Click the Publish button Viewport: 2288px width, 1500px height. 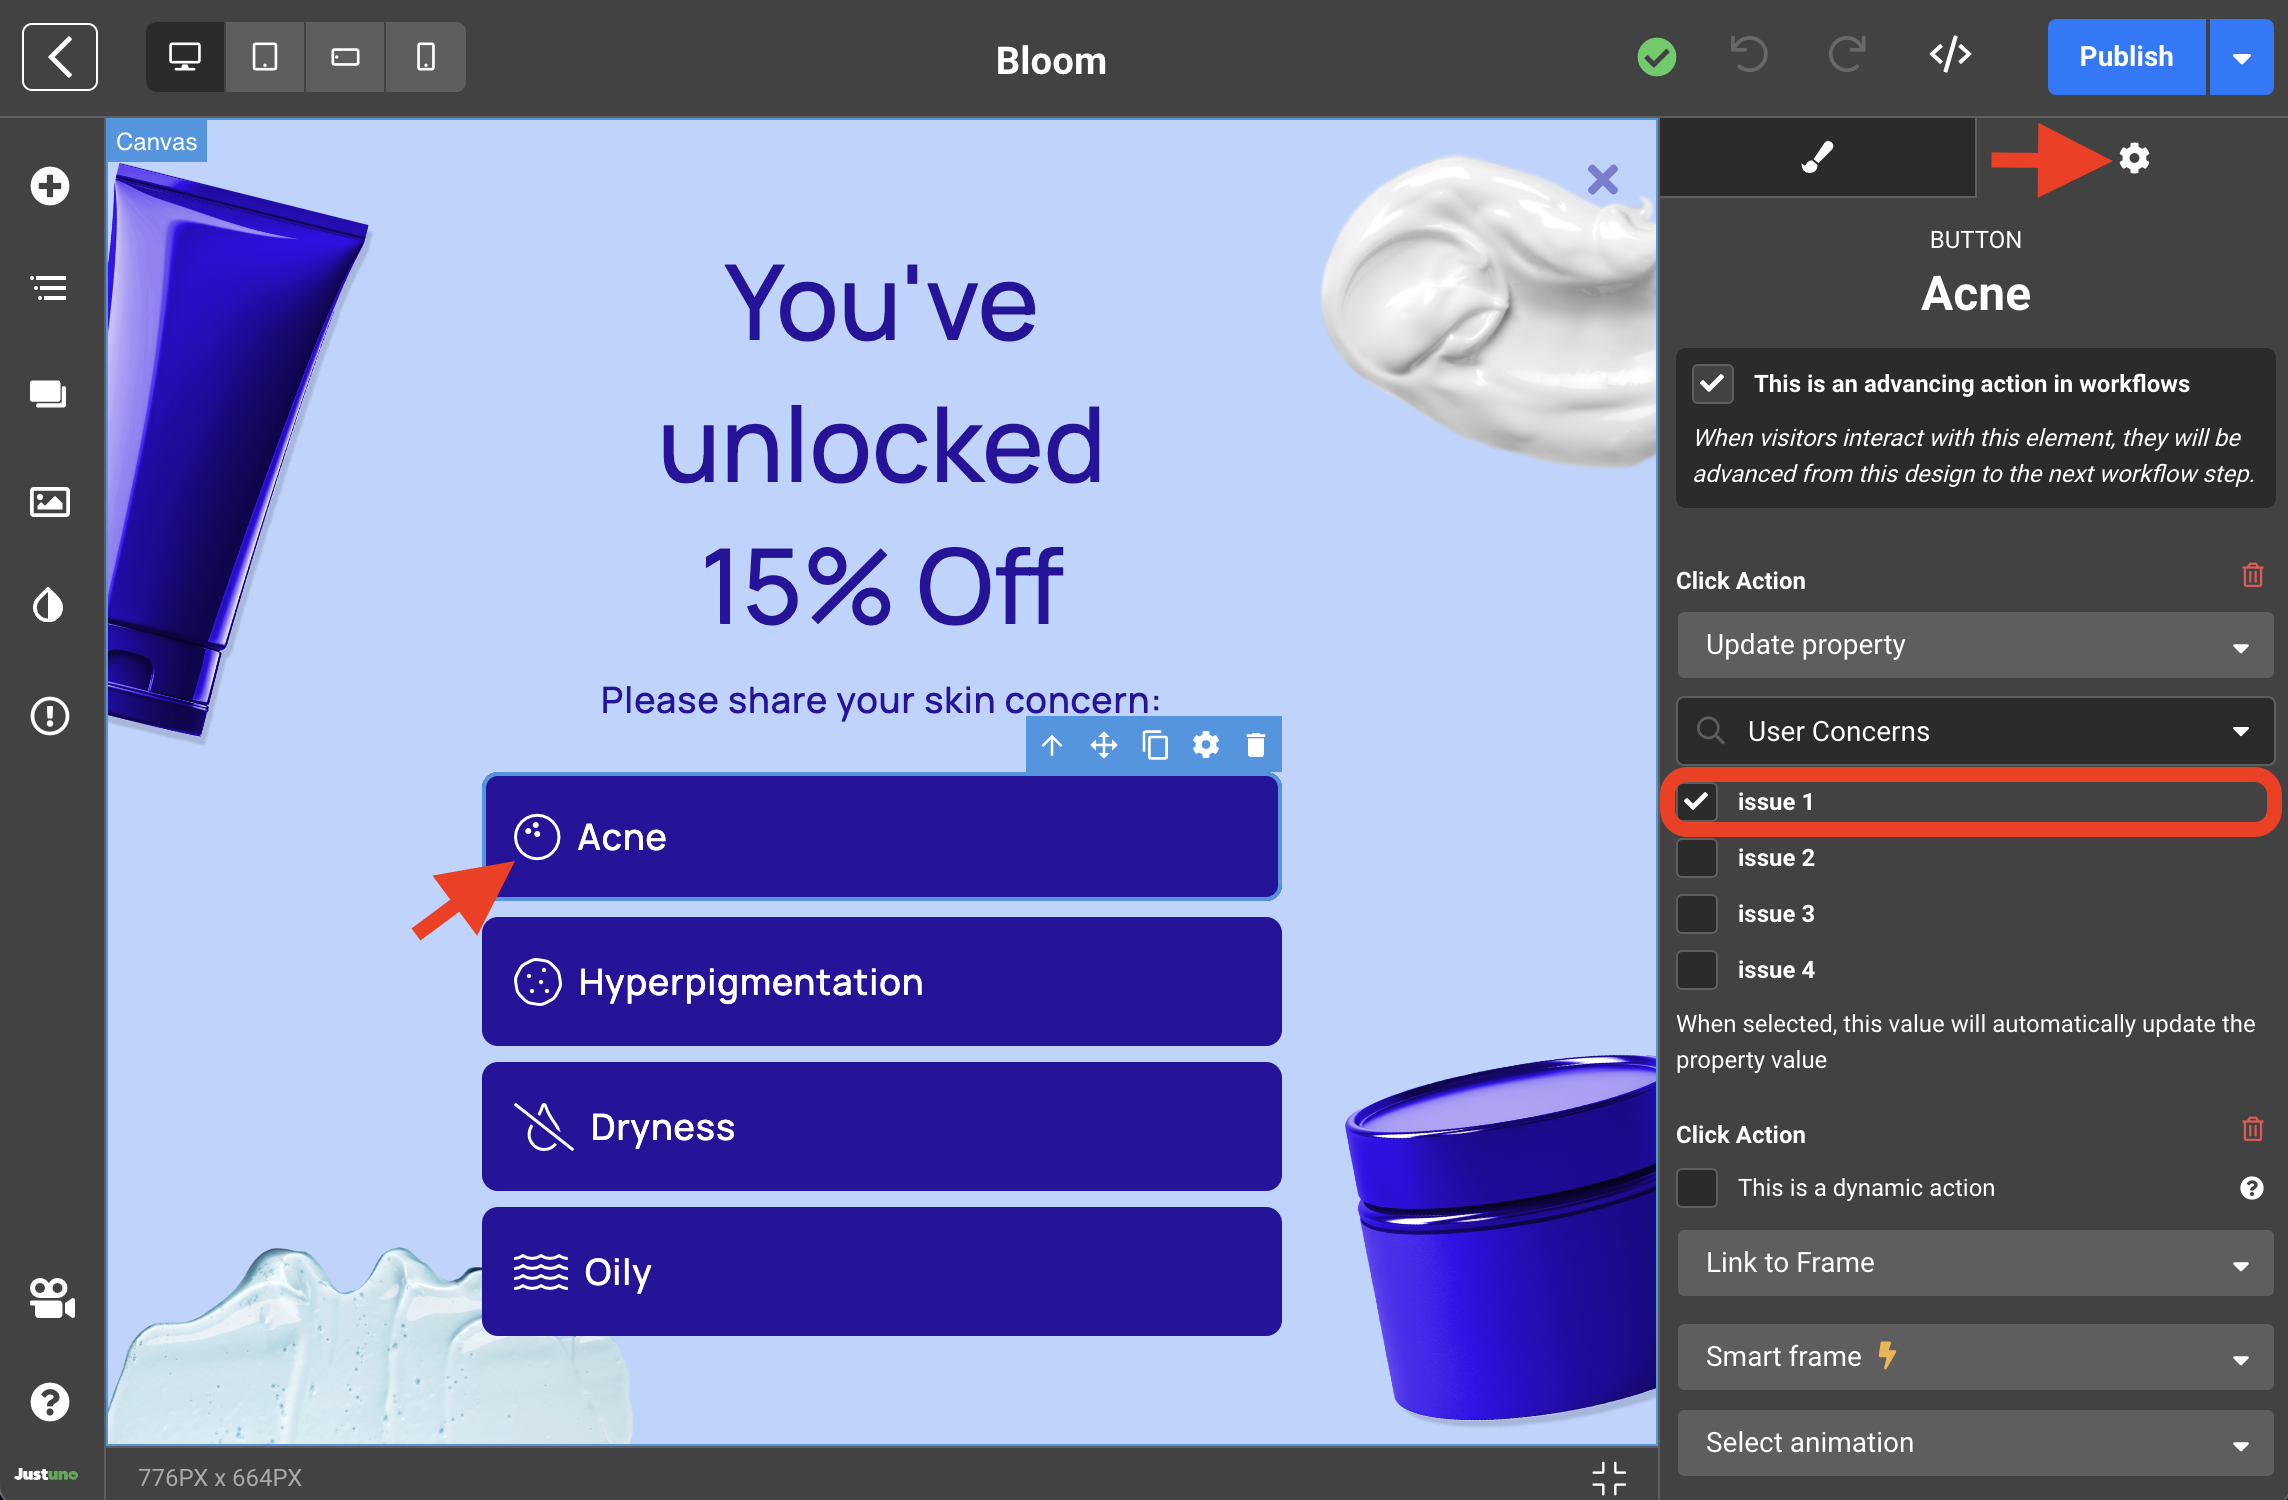click(2126, 57)
